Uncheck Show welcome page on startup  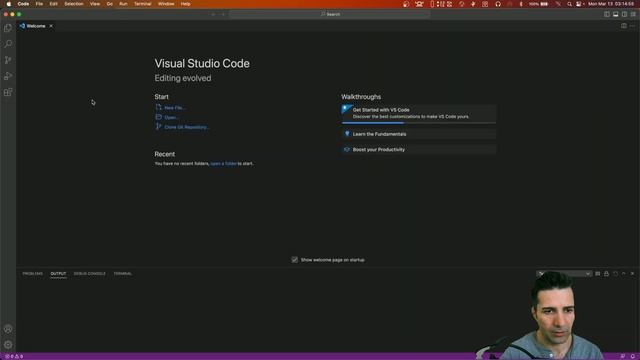coord(294,260)
